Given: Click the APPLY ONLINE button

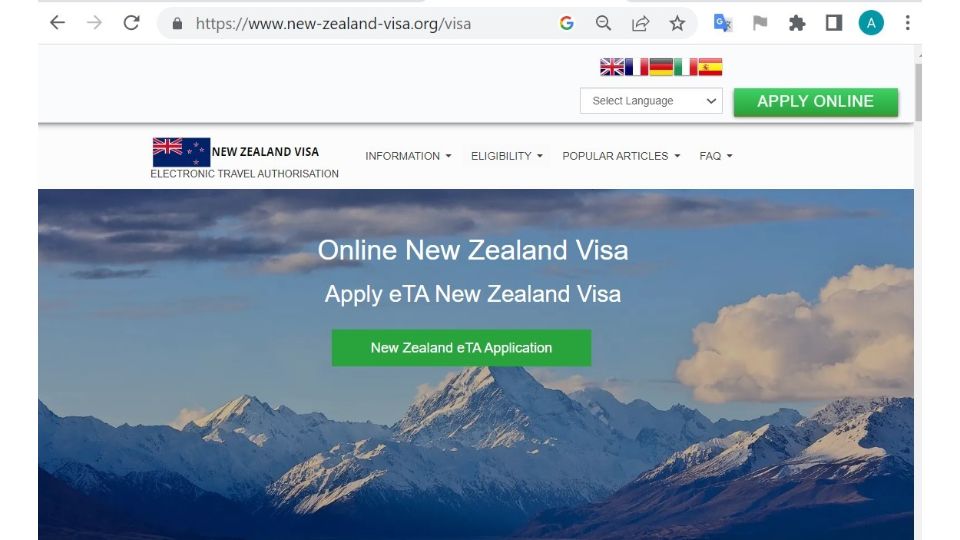Looking at the screenshot, I should click(x=816, y=102).
